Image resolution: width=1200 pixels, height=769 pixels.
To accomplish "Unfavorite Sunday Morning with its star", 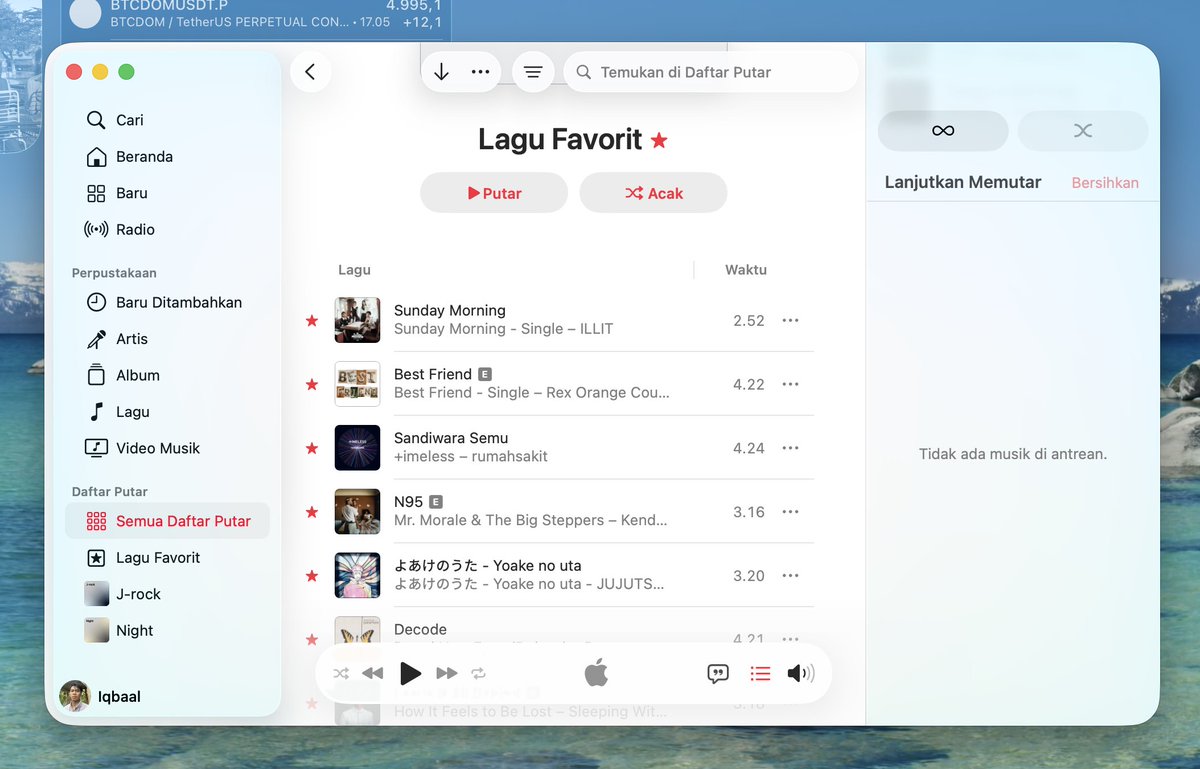I will [312, 320].
